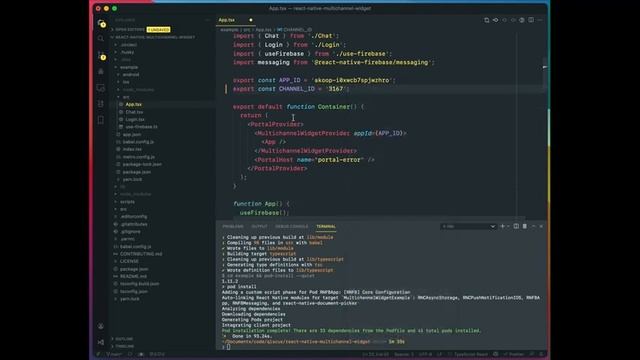
Task: Open Login.tsx in file tree
Action: point(135,119)
